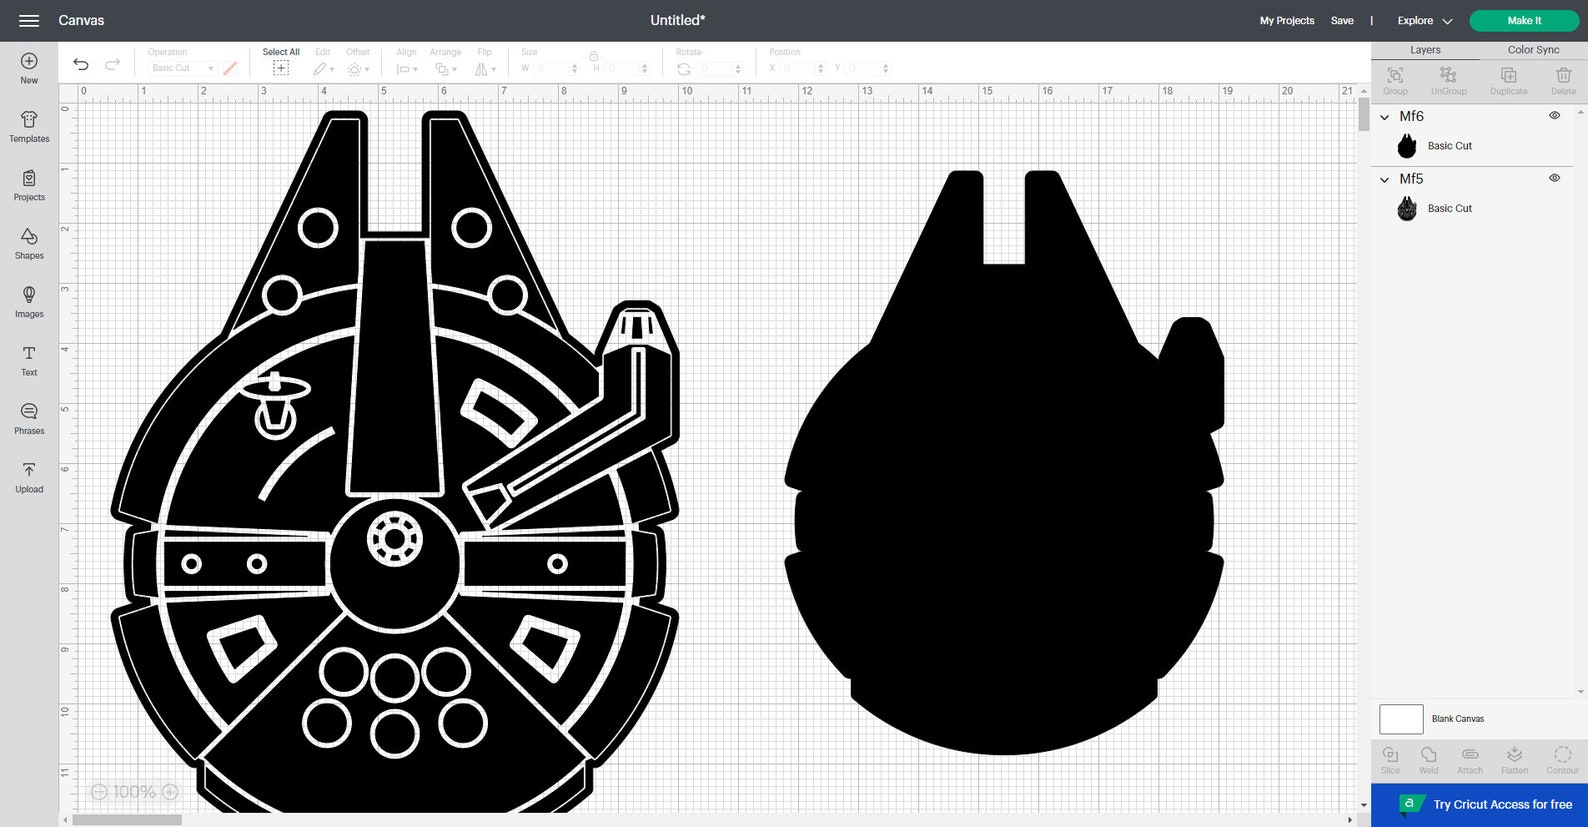Screen dimensions: 1588x827
Task: Open the Phrases panel
Action: point(29,419)
